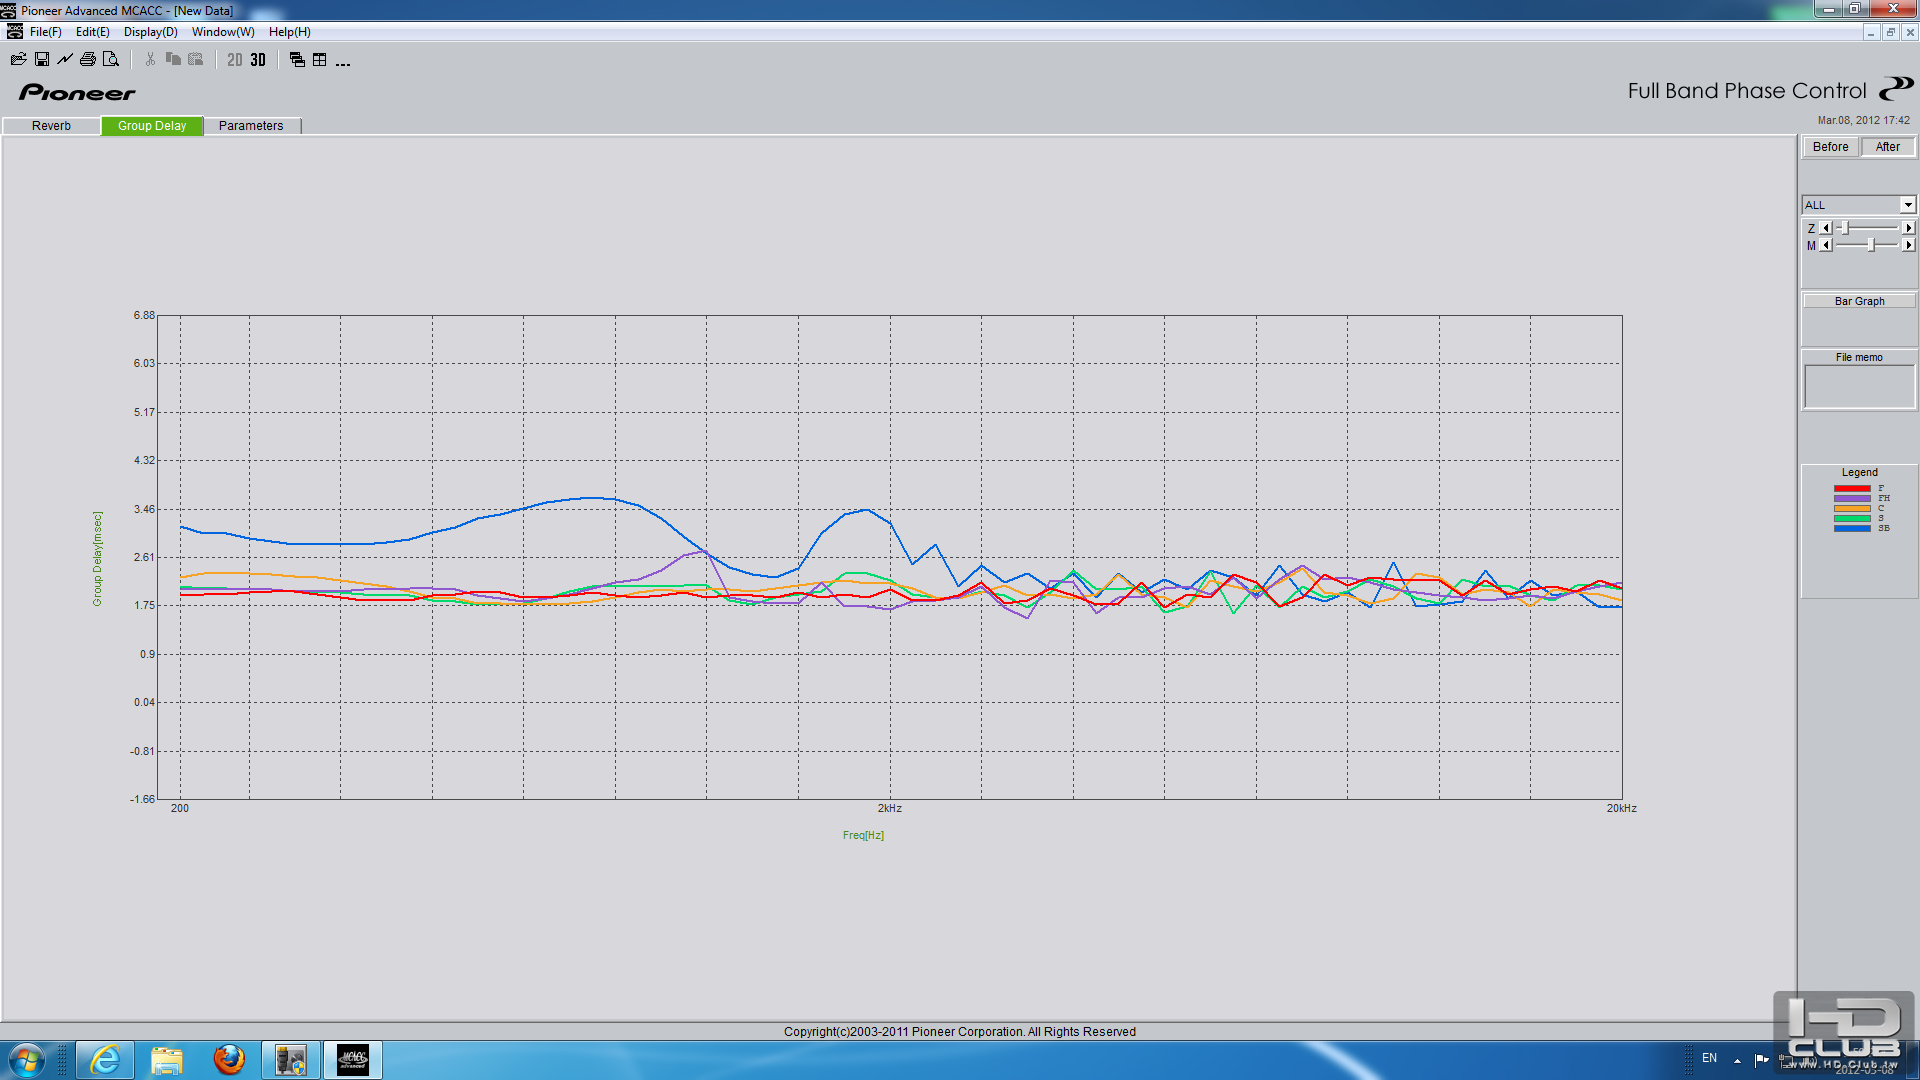Switch graph to 3D view

point(258,60)
